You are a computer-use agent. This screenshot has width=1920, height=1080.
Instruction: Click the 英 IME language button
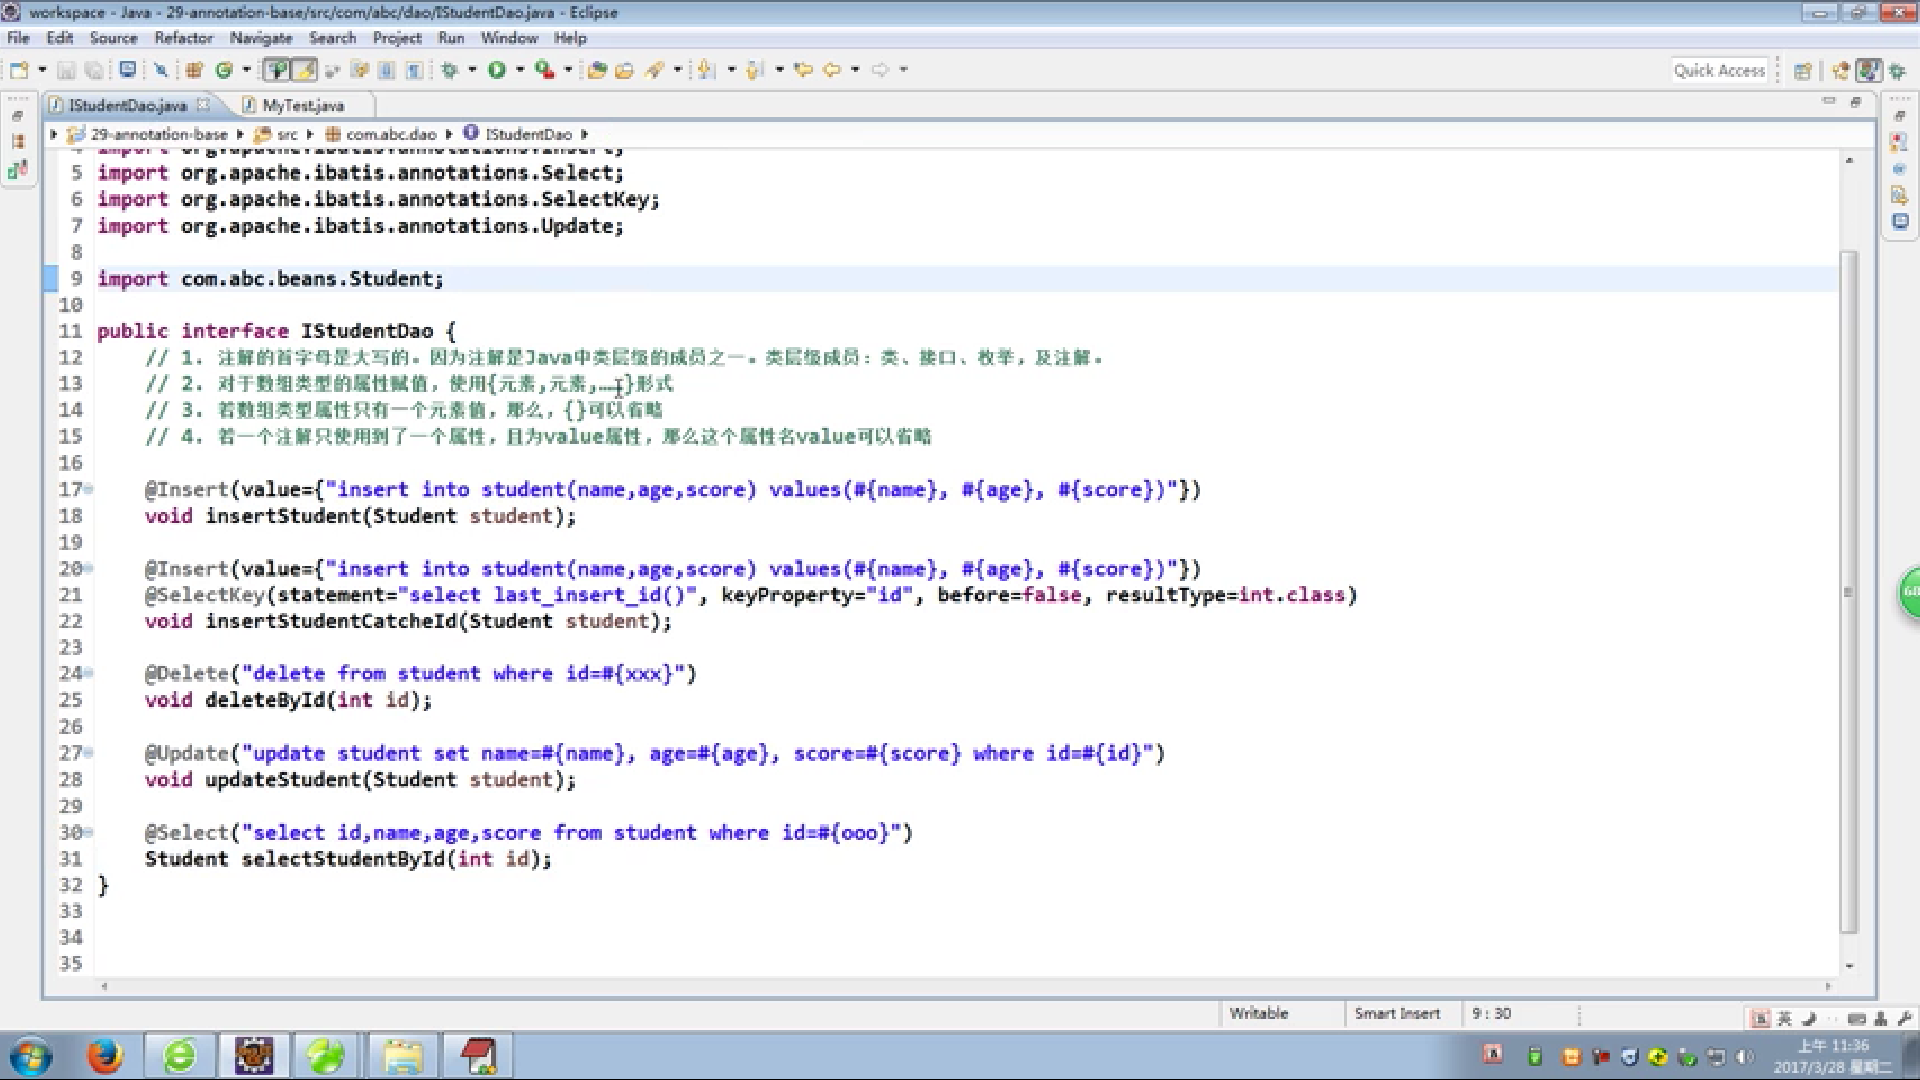(x=1785, y=1019)
